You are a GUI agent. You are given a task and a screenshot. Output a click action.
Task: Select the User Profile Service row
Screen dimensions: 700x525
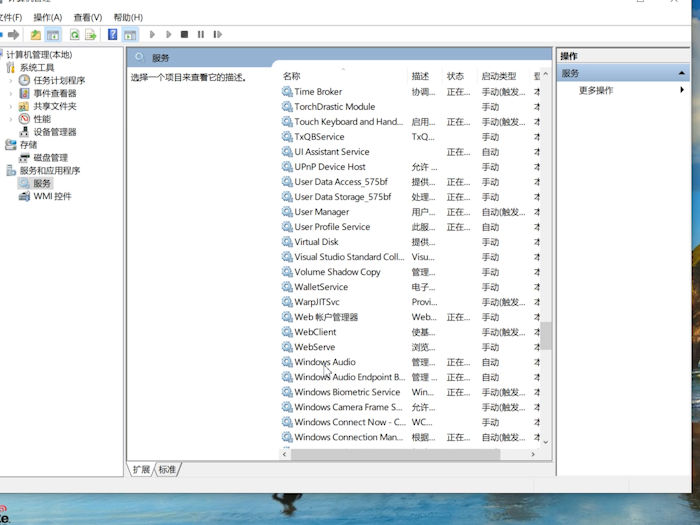pyautogui.click(x=410, y=227)
